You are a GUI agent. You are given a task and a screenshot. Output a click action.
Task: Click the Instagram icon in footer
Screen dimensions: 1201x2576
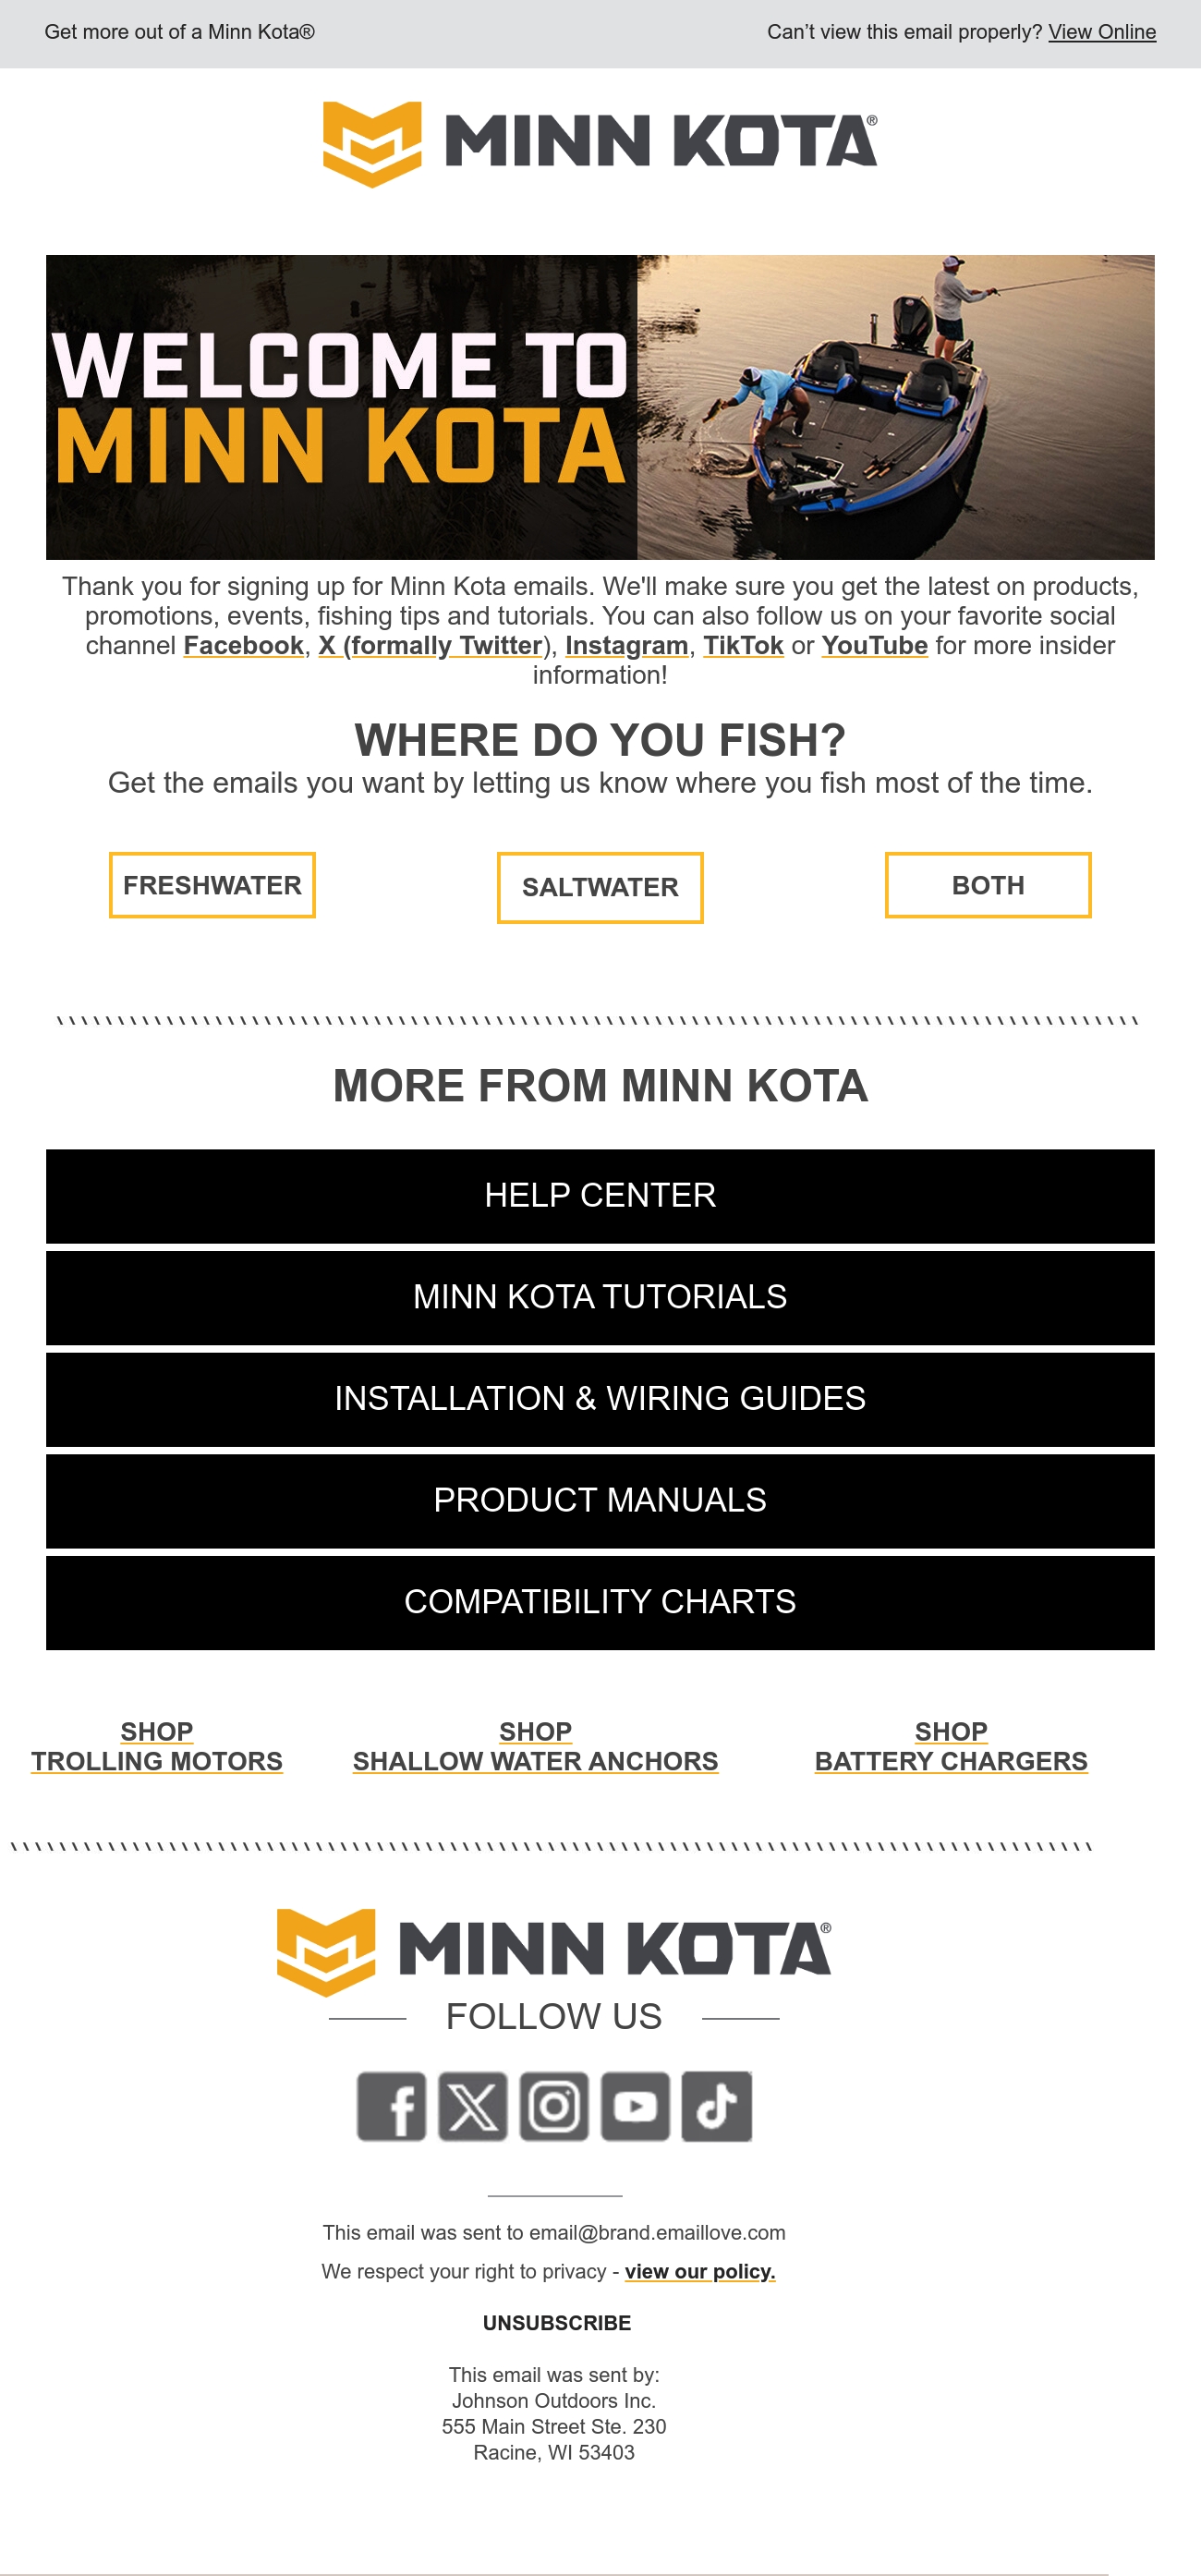coord(554,2105)
